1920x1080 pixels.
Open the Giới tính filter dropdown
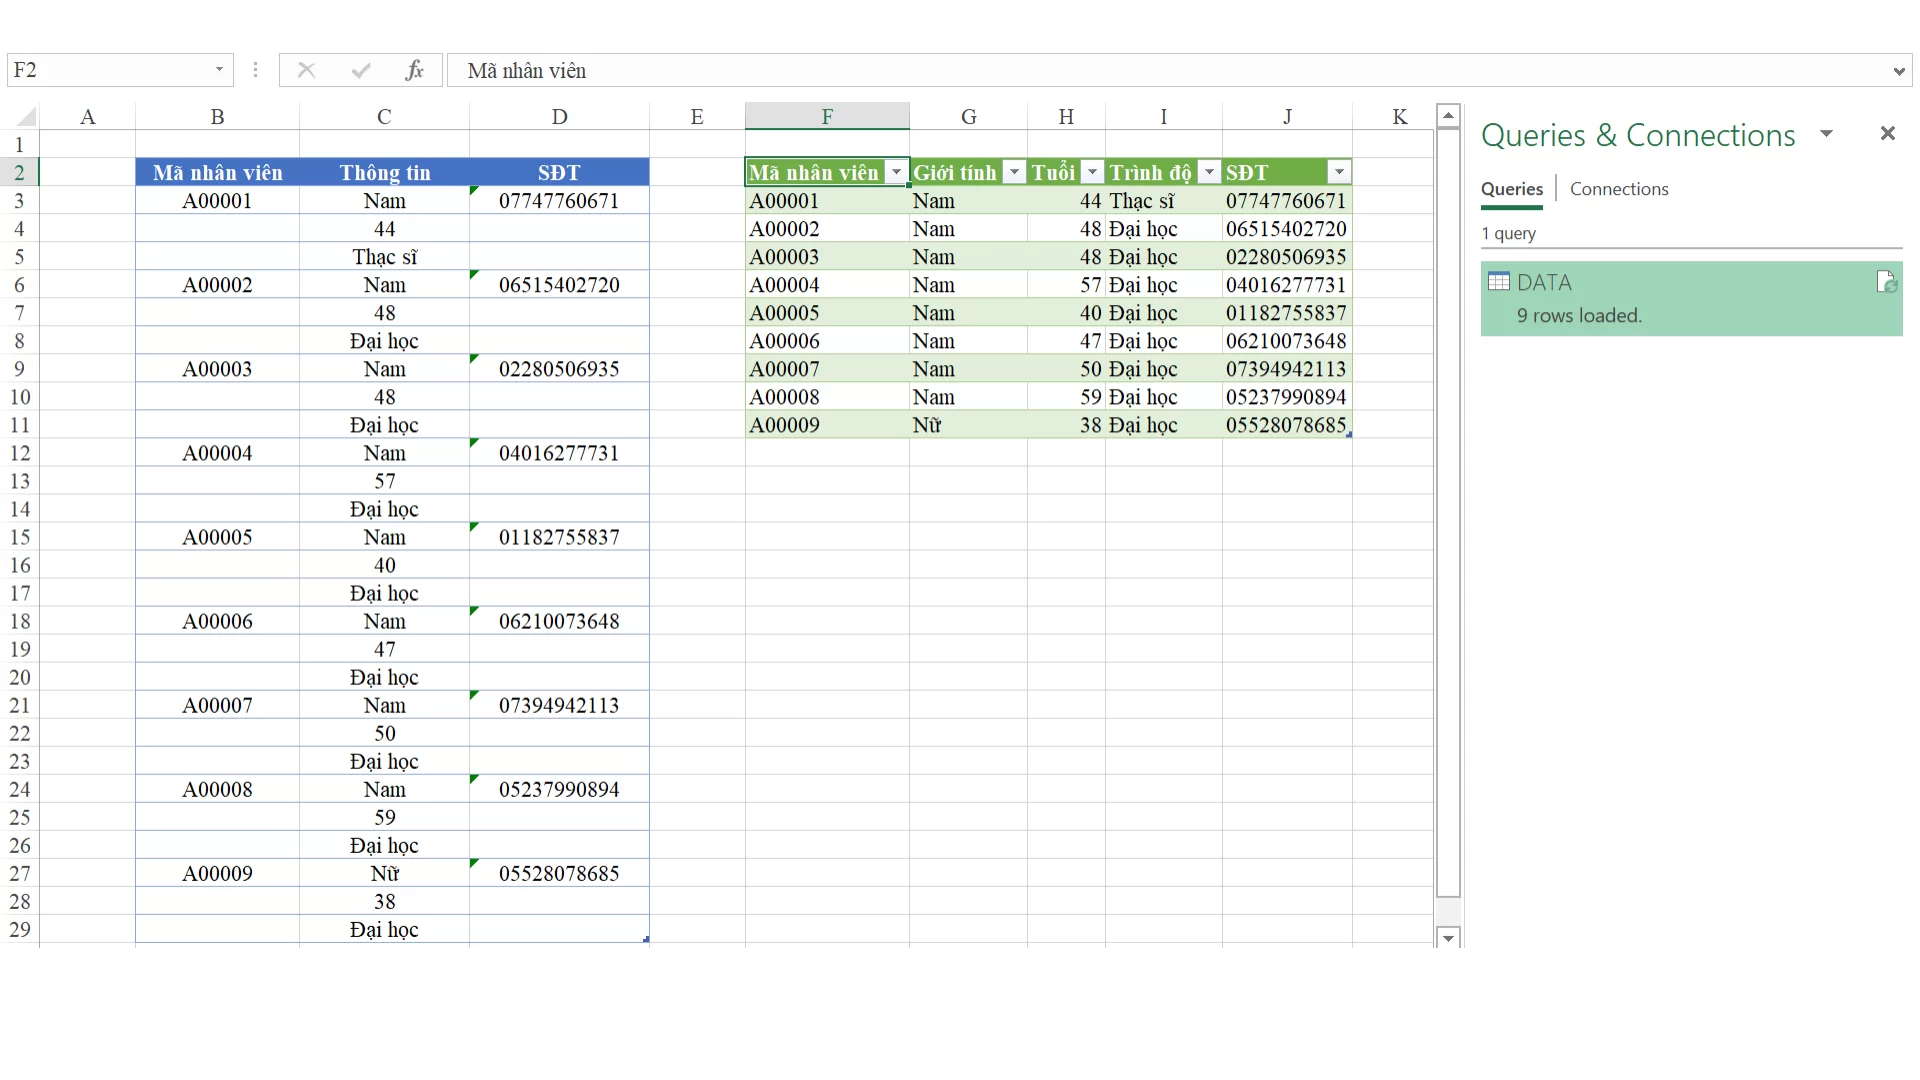(x=1014, y=172)
